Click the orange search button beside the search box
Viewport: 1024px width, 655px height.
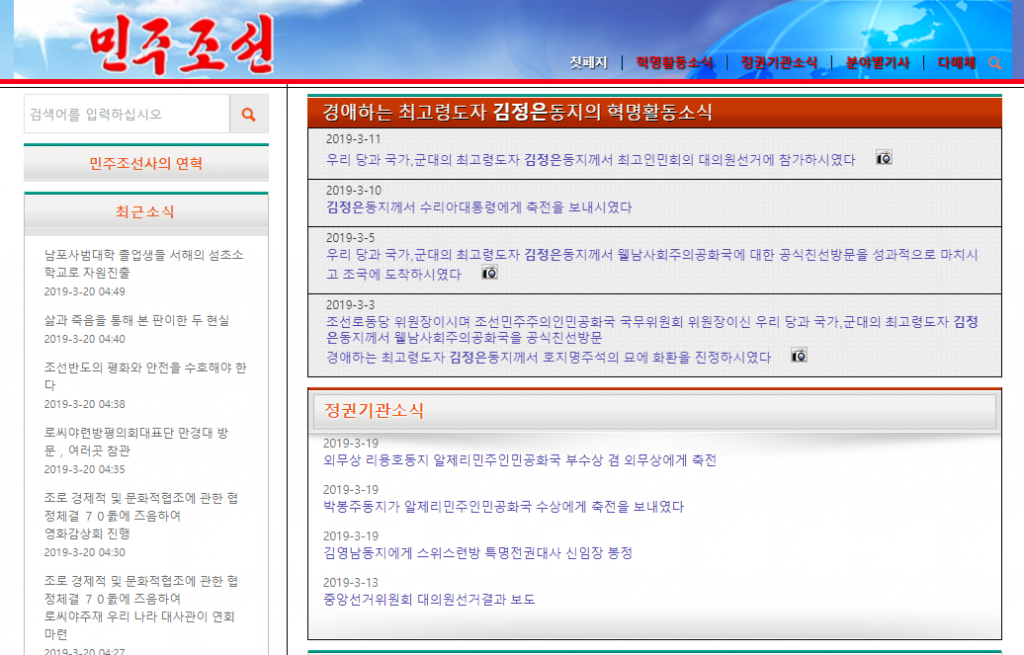248,114
